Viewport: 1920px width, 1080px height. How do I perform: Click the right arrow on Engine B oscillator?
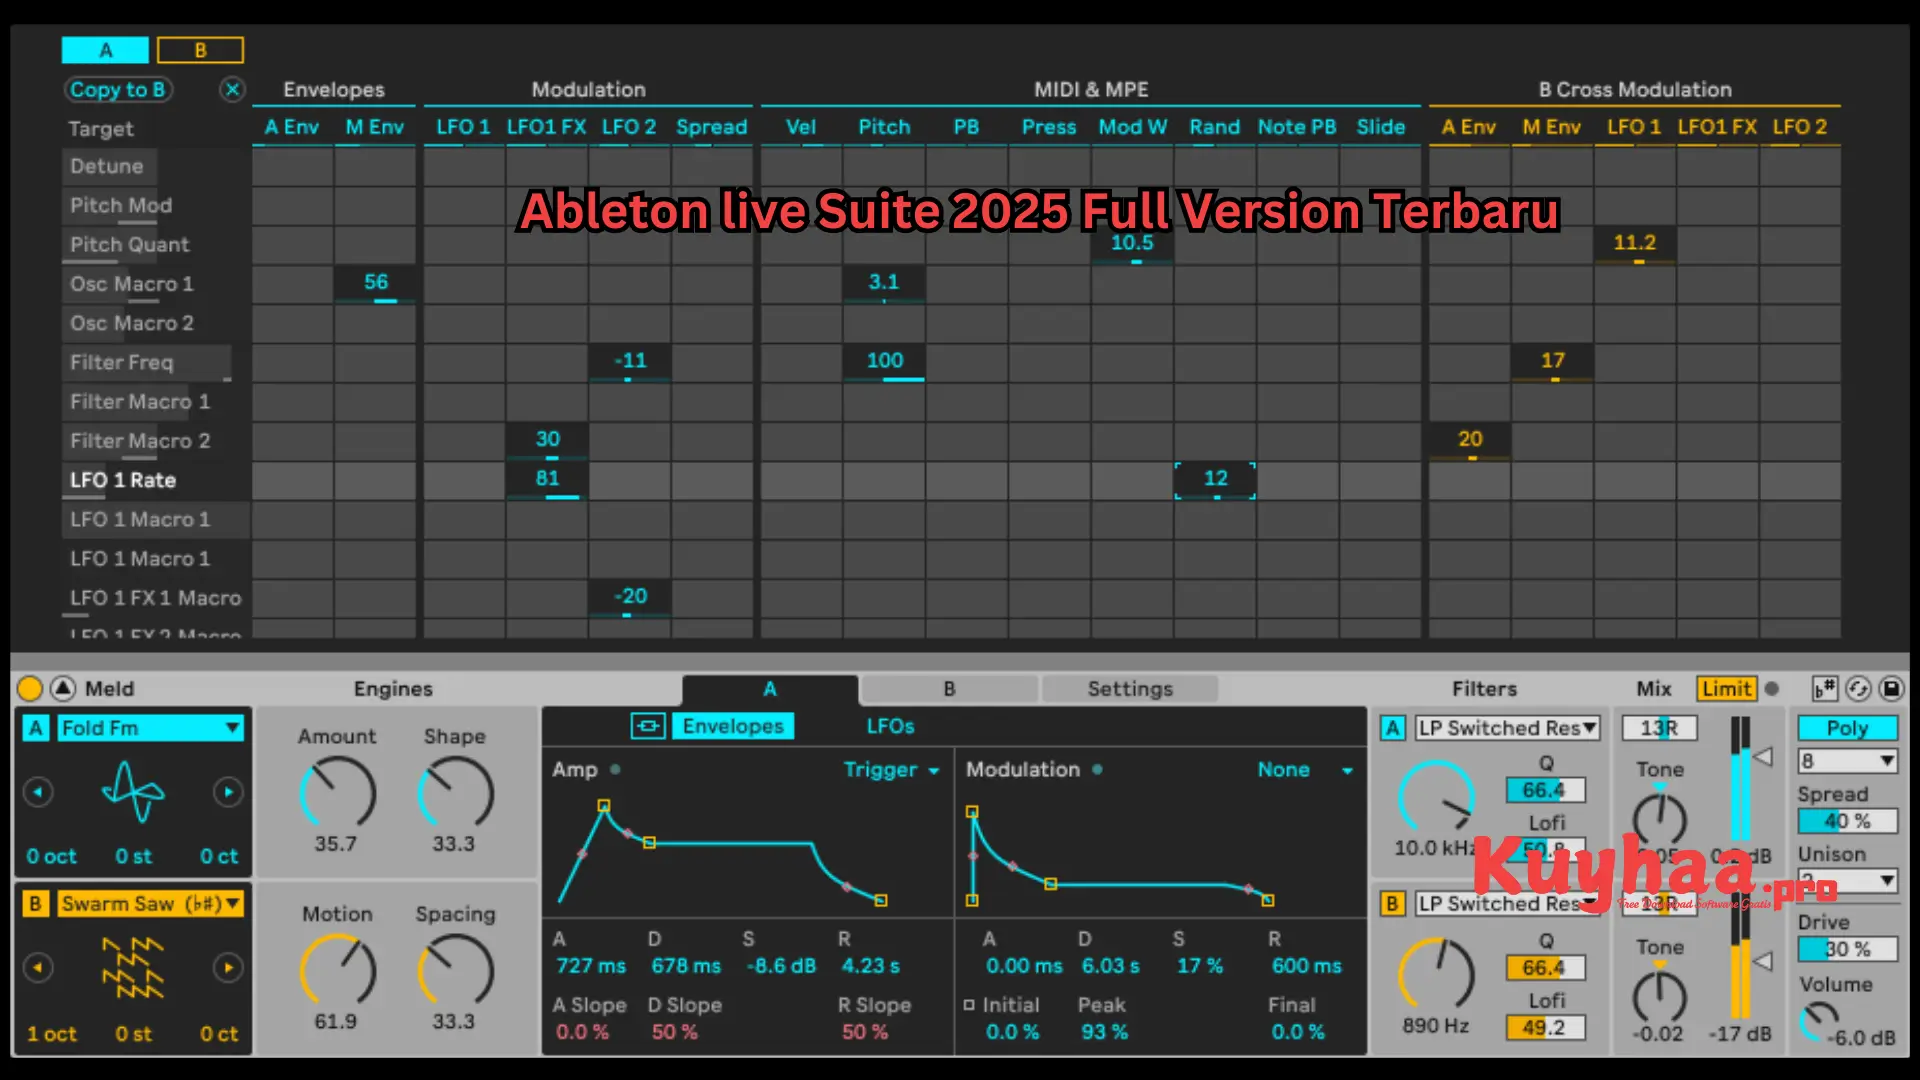click(x=228, y=967)
